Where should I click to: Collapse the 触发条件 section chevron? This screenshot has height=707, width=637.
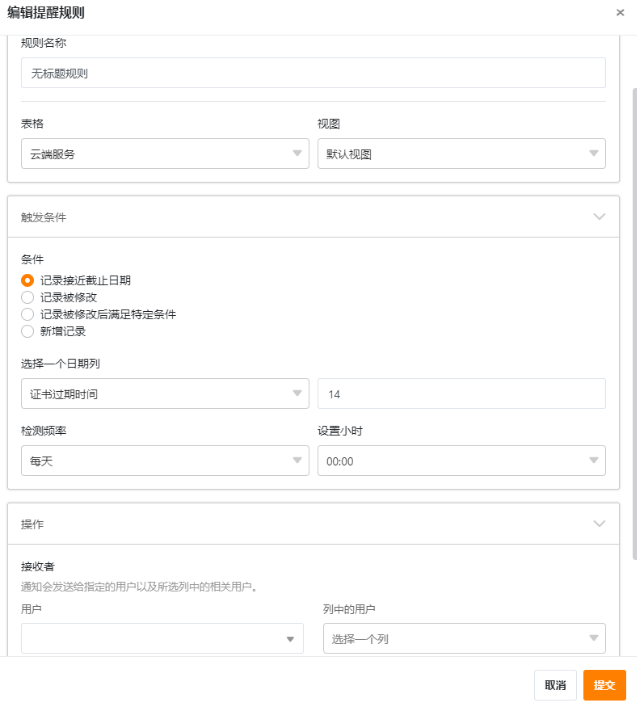tap(599, 217)
